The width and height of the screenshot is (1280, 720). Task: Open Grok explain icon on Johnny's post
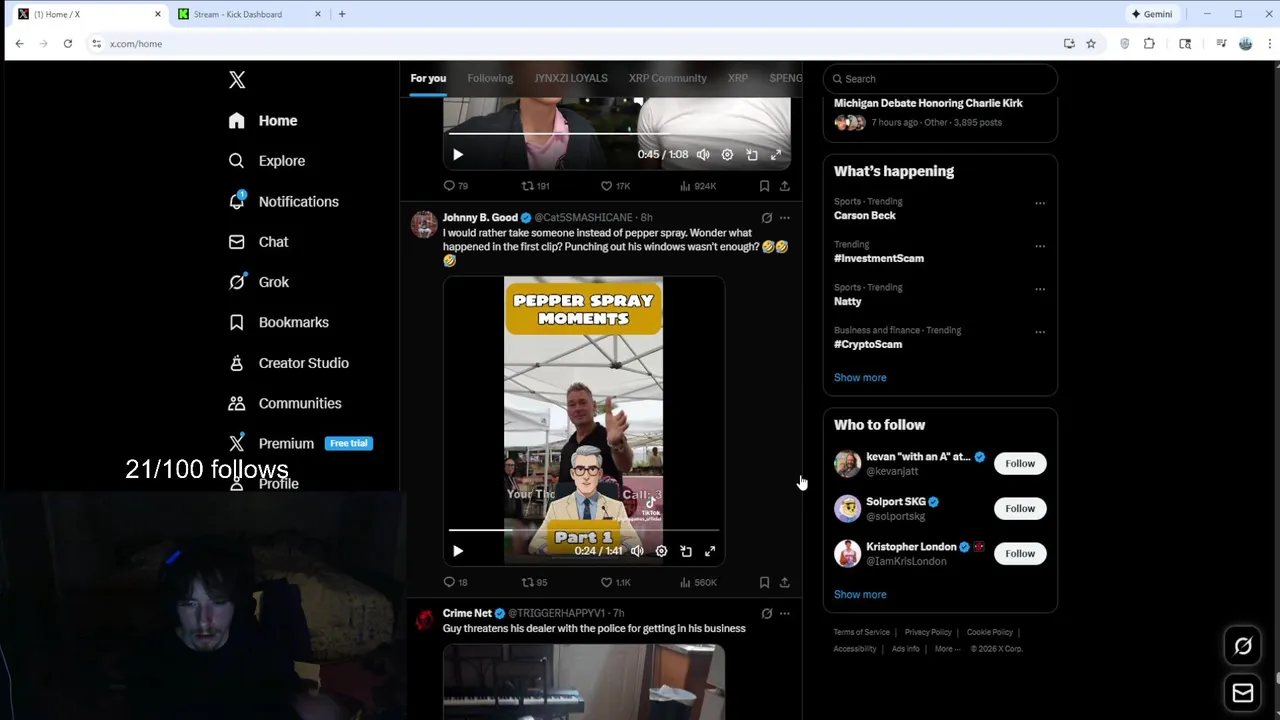(x=767, y=218)
